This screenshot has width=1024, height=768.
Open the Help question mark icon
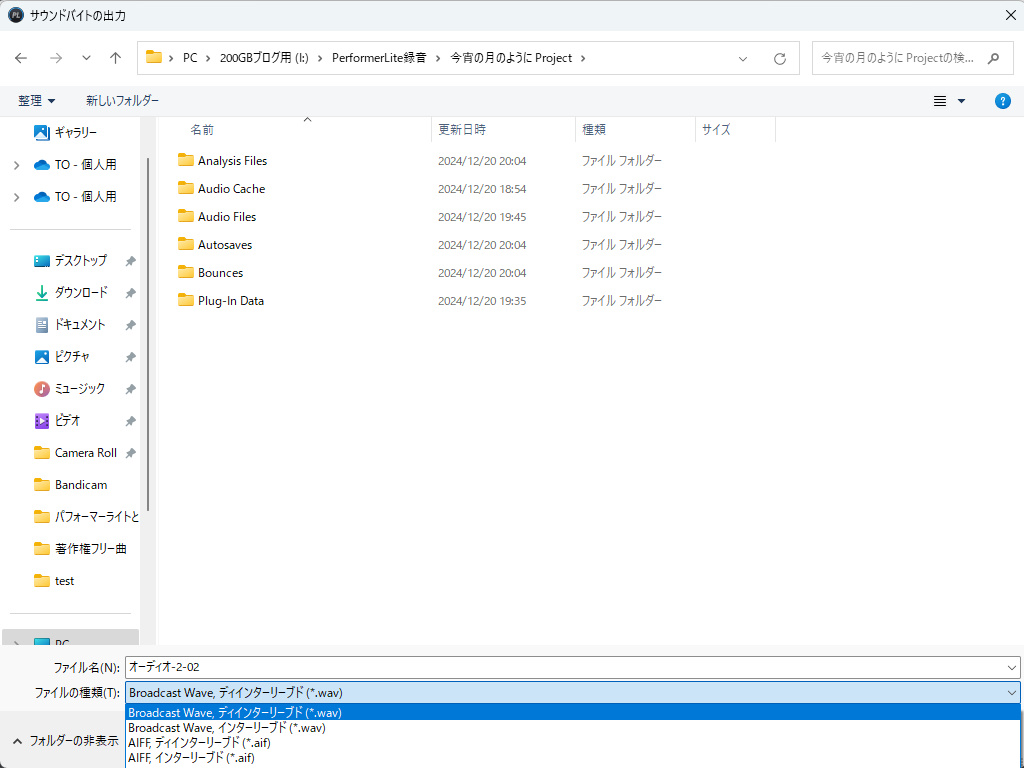click(1003, 101)
